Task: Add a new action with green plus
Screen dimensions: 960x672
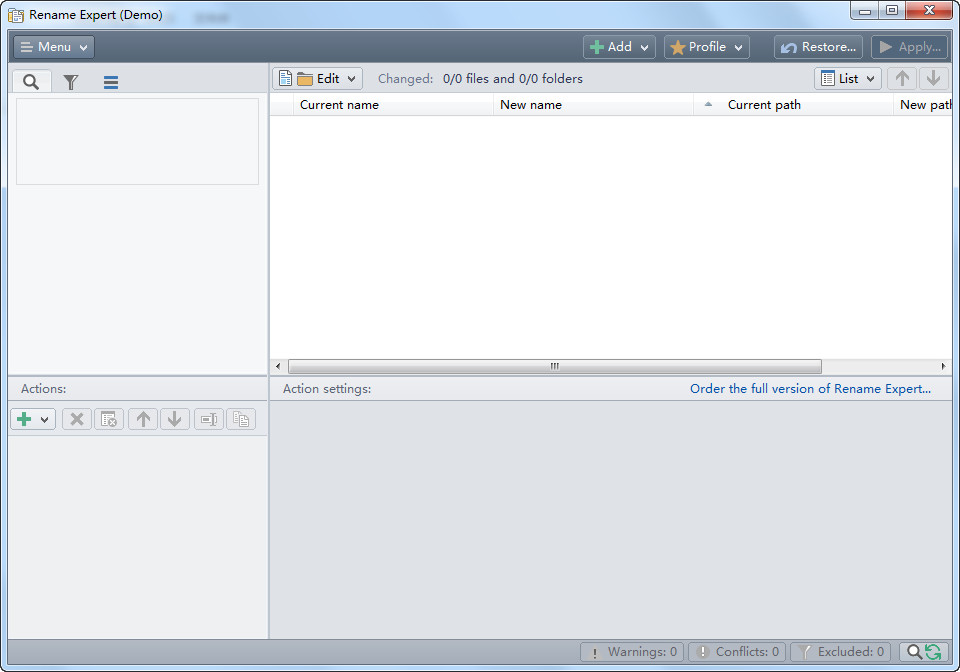Action: coord(33,419)
